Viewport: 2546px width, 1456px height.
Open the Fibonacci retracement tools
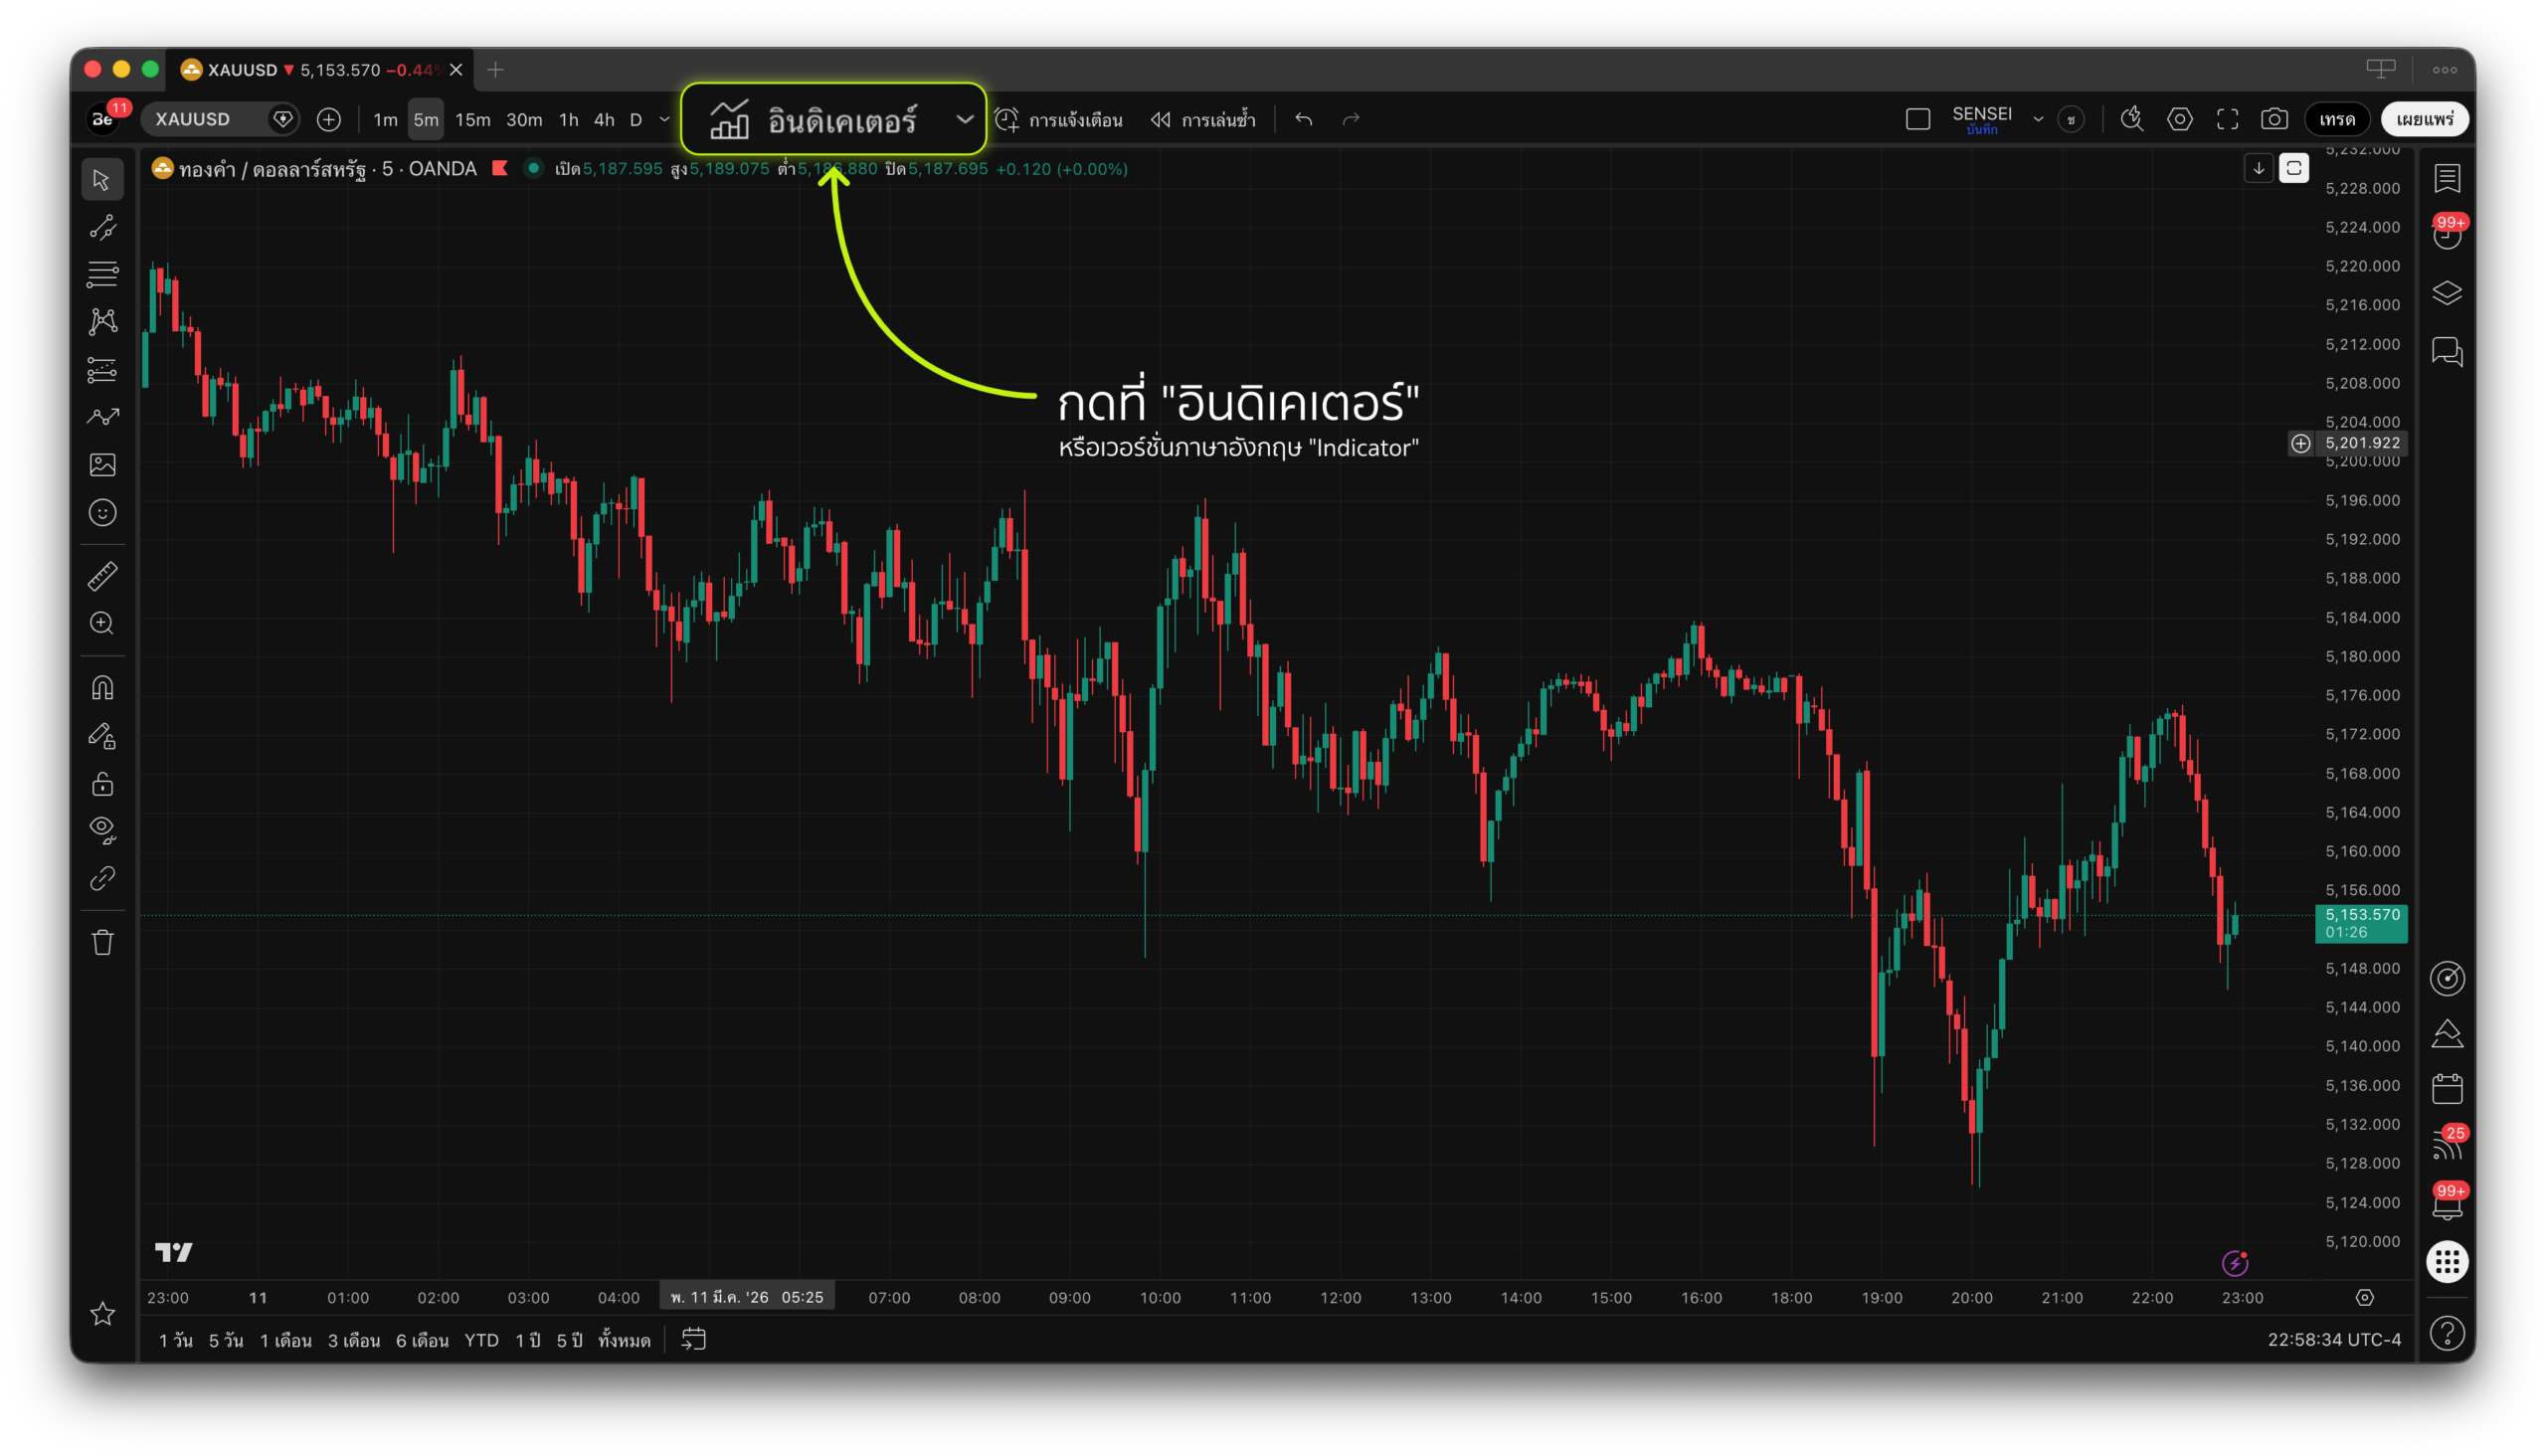point(102,274)
